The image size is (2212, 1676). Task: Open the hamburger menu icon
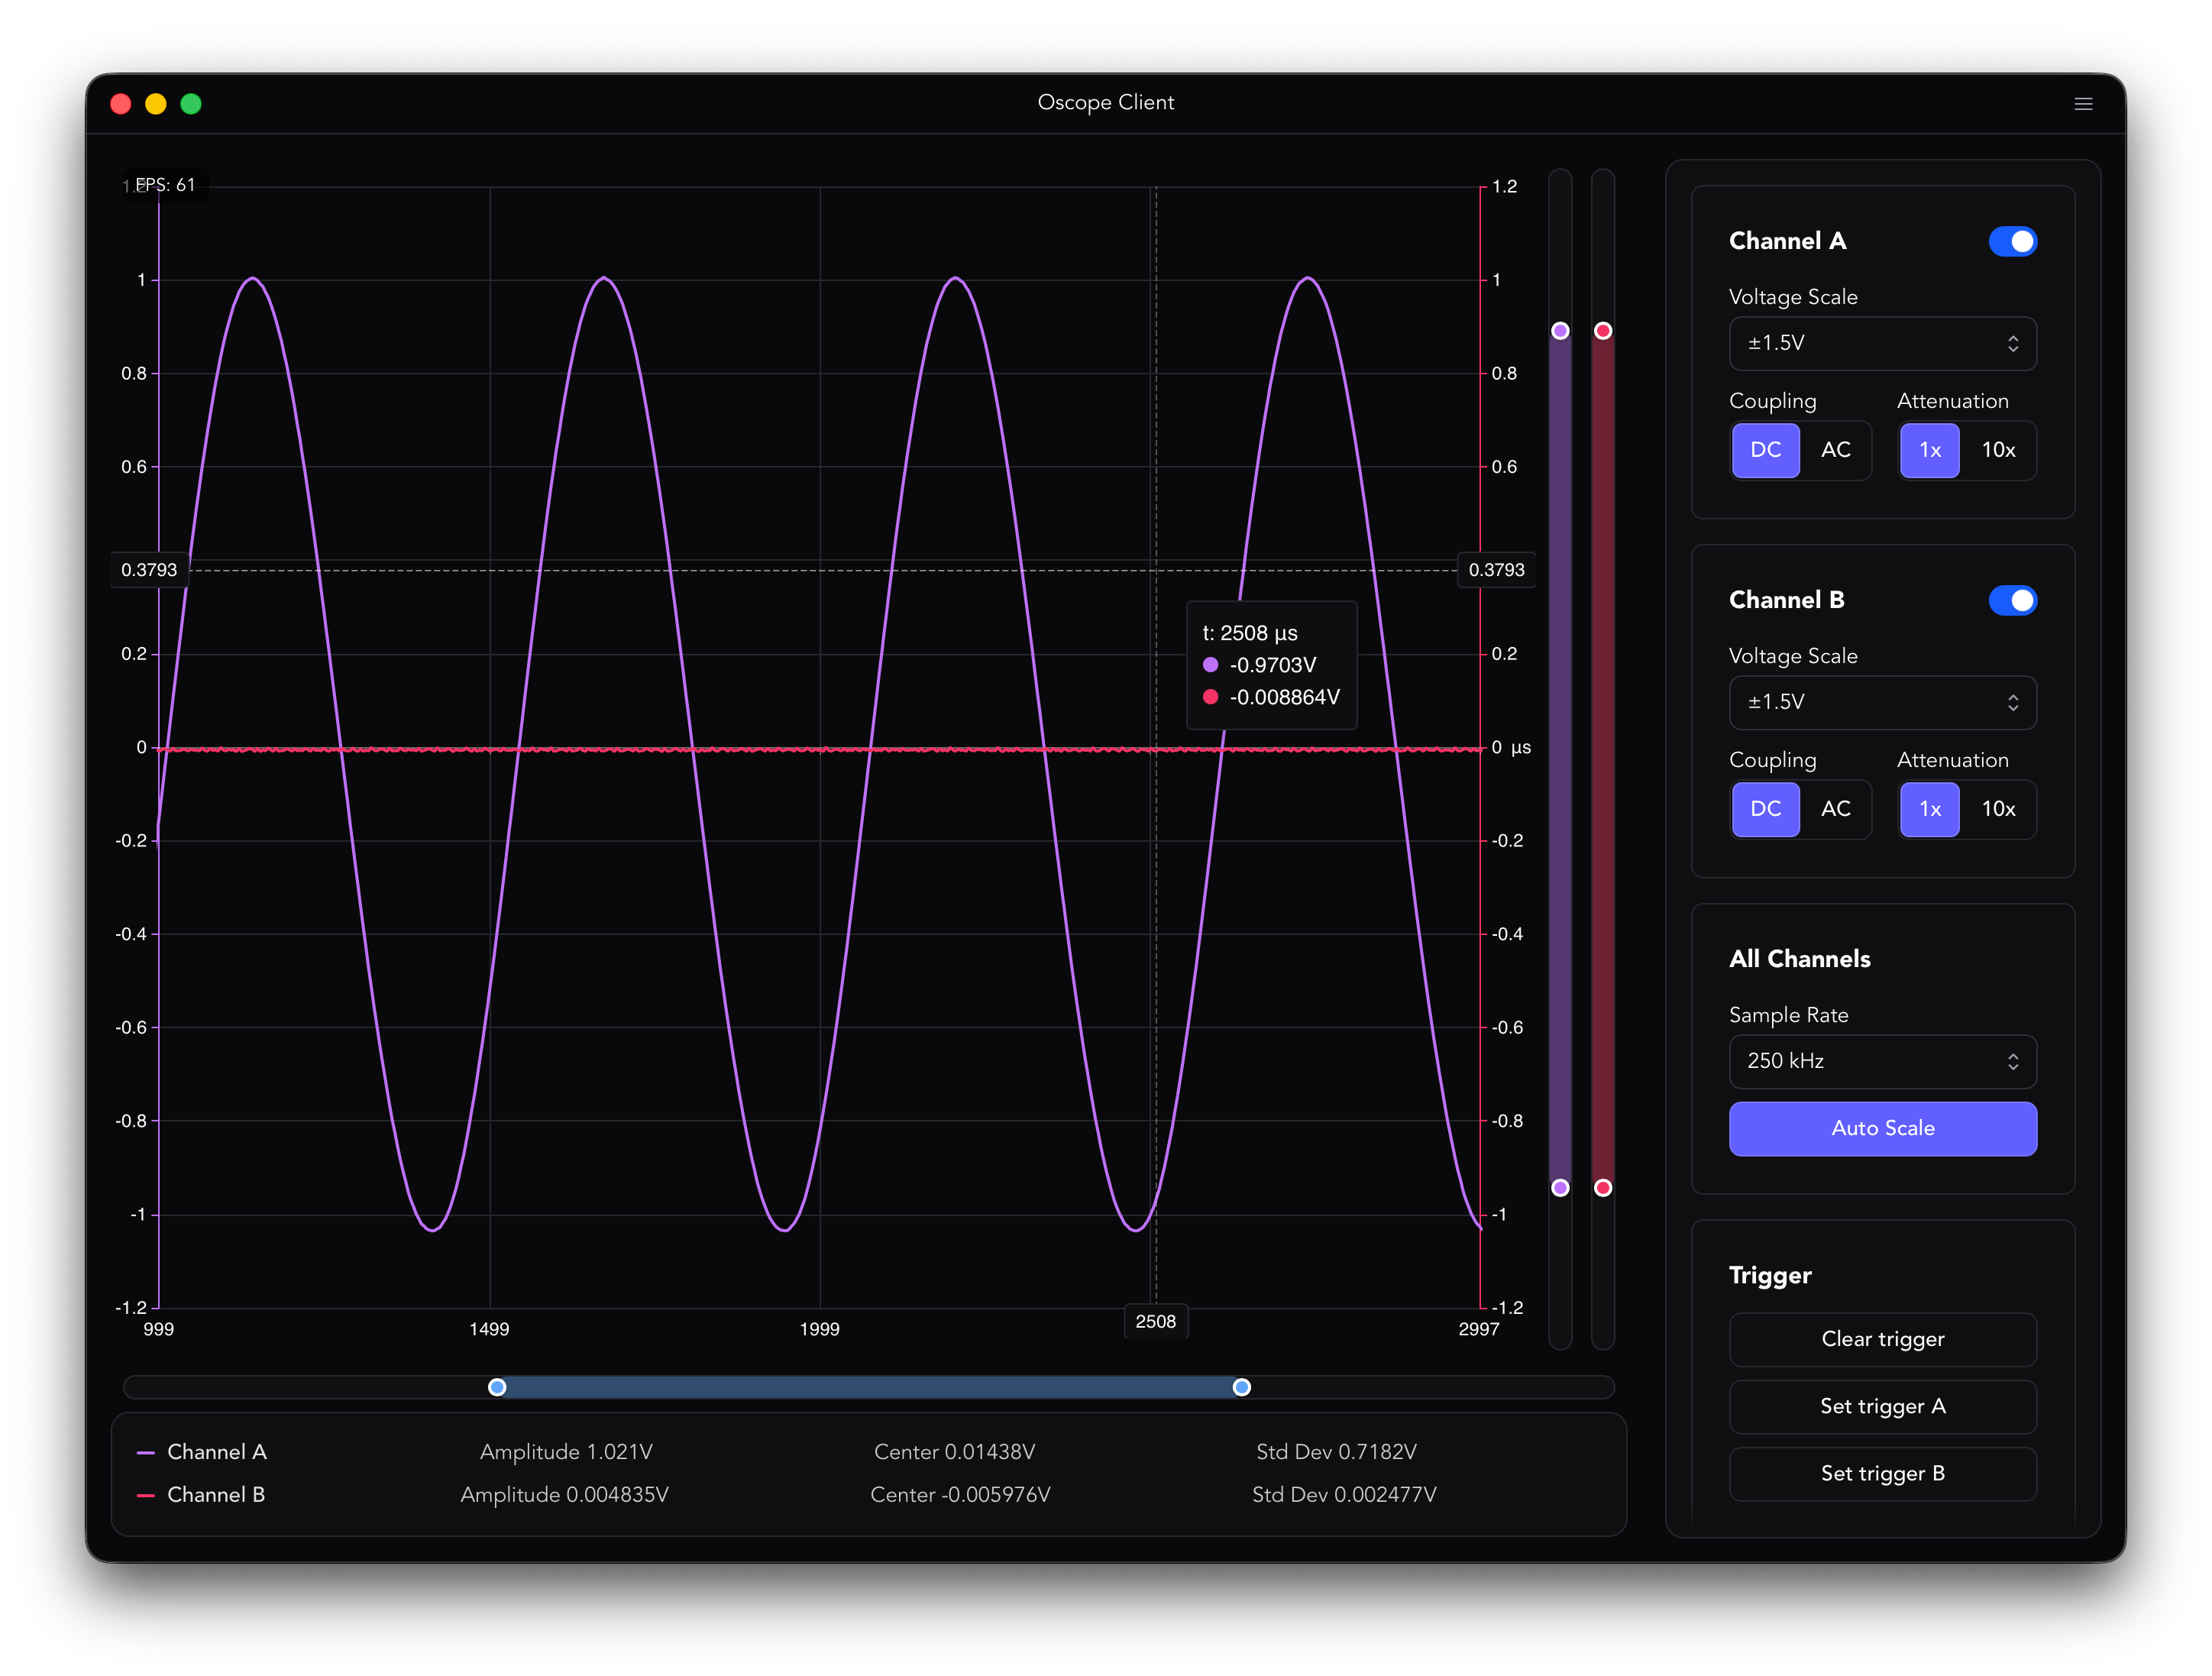2083,104
